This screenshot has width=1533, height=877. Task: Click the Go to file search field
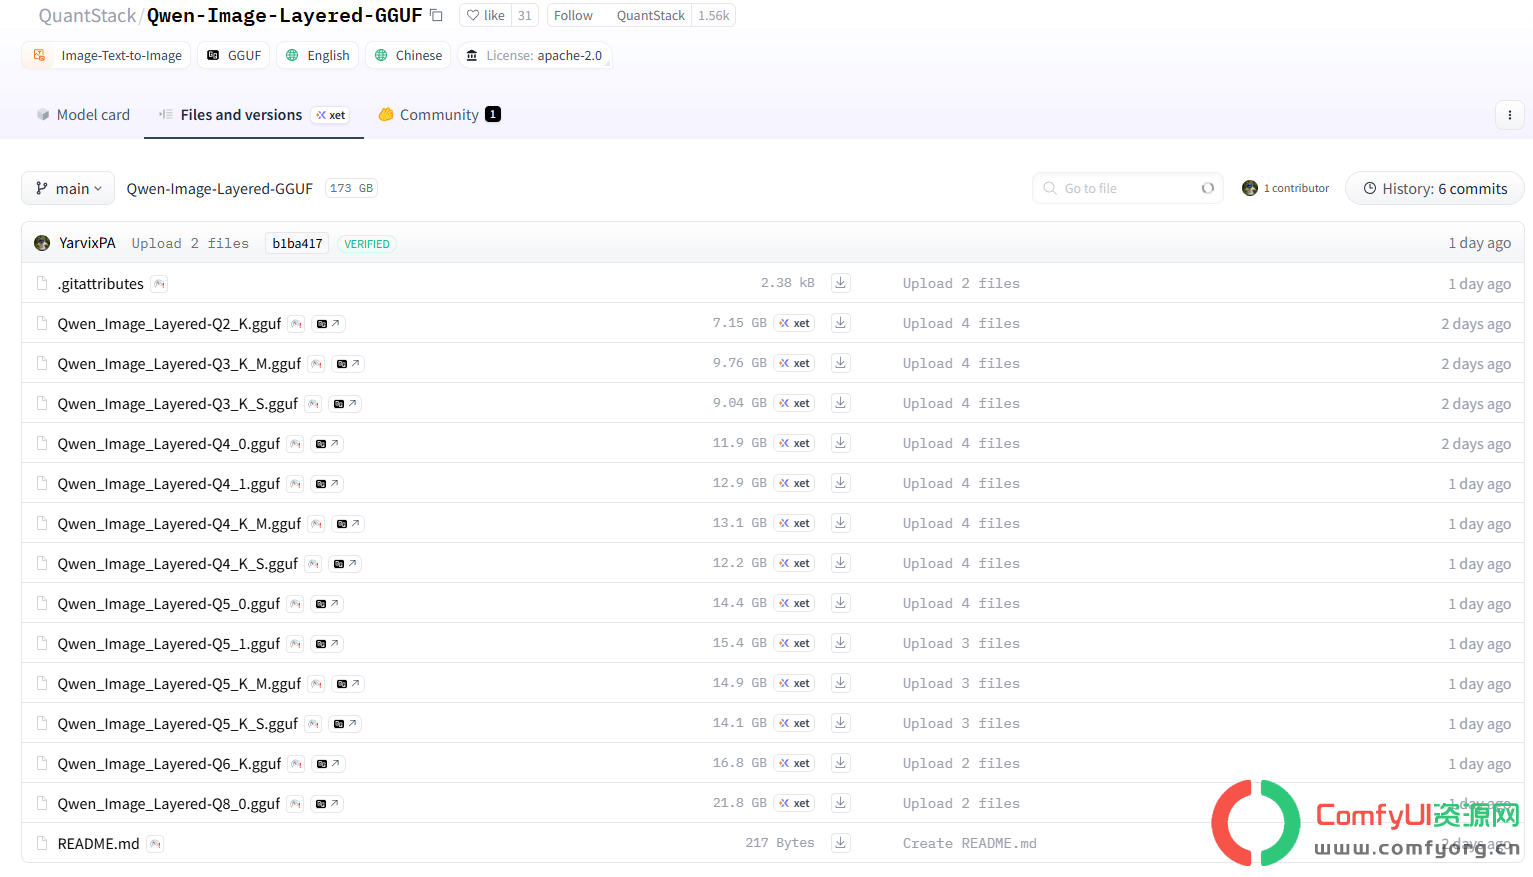click(1128, 188)
